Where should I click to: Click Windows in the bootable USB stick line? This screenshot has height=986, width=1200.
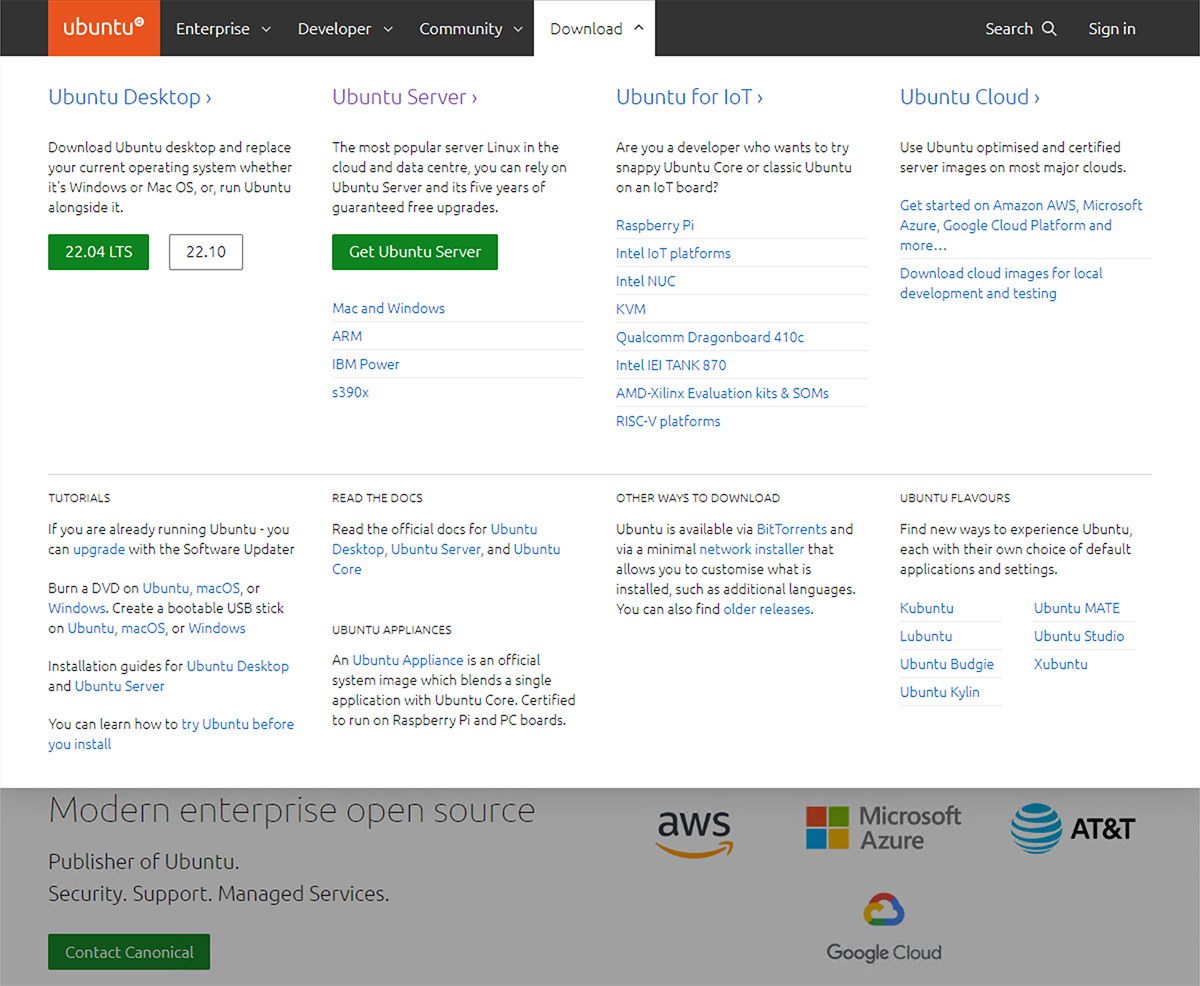pos(217,628)
